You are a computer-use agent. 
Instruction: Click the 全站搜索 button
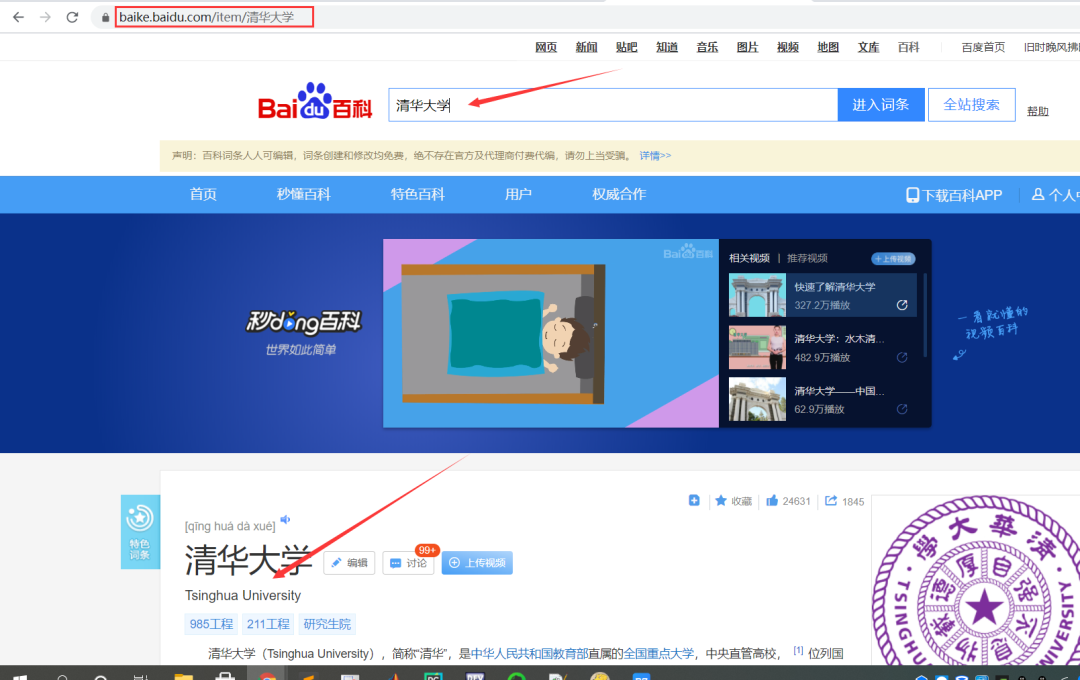click(x=971, y=105)
